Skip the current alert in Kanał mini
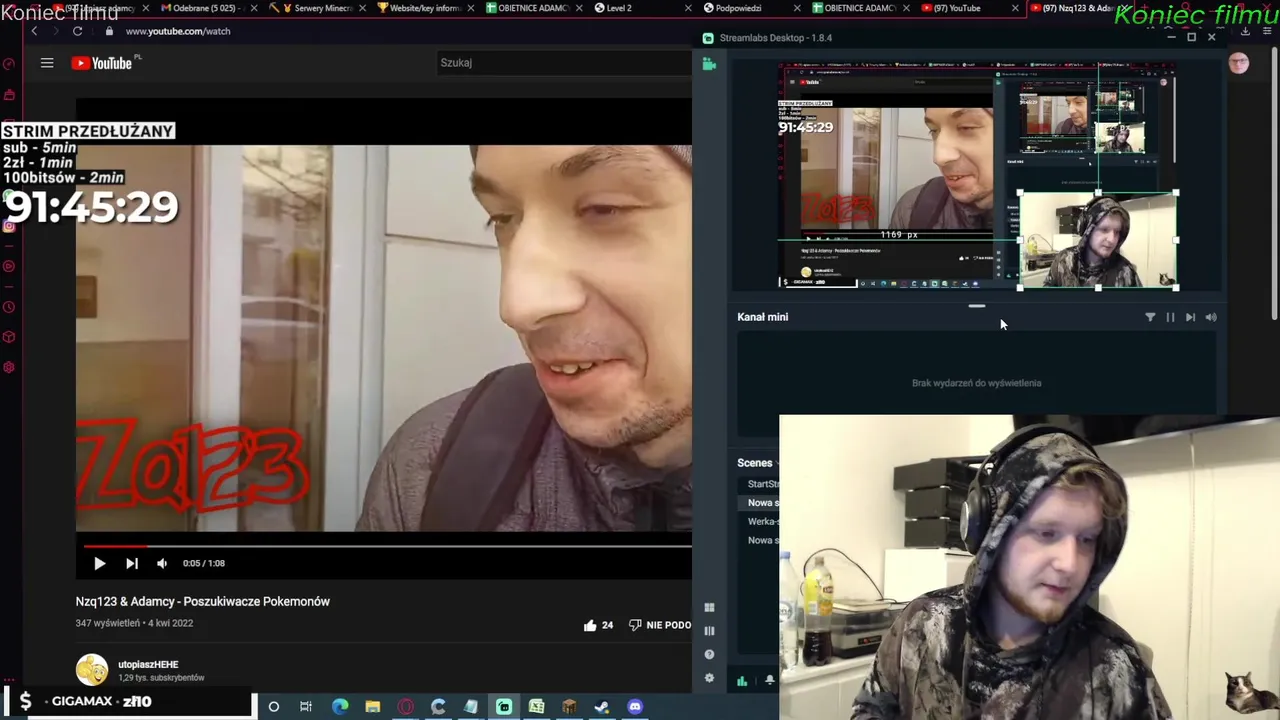The height and width of the screenshot is (720, 1280). [1190, 317]
